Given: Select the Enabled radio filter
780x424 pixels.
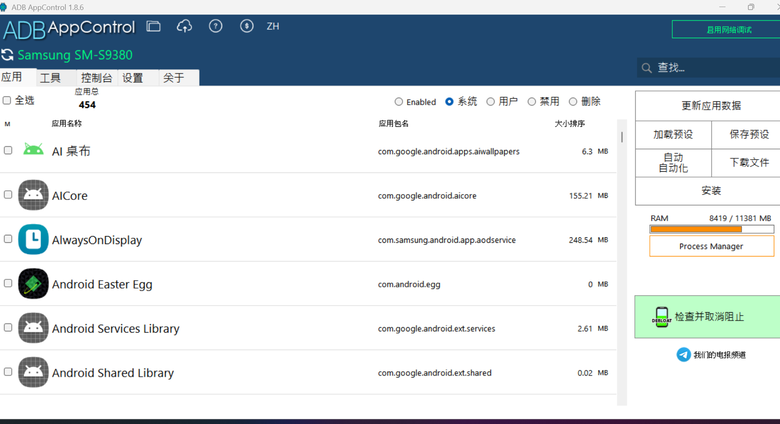Looking at the screenshot, I should (x=398, y=102).
